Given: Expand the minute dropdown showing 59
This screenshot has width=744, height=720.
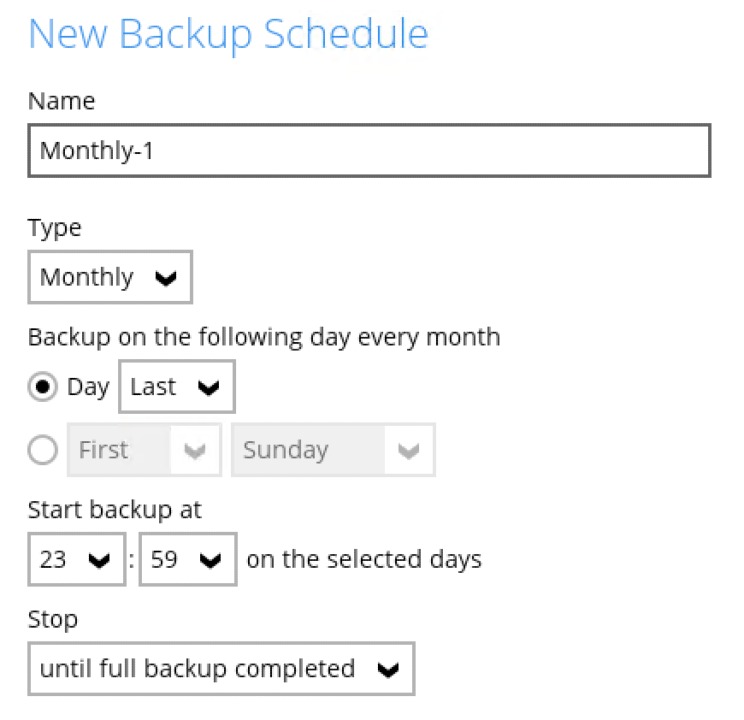Looking at the screenshot, I should [x=187, y=559].
